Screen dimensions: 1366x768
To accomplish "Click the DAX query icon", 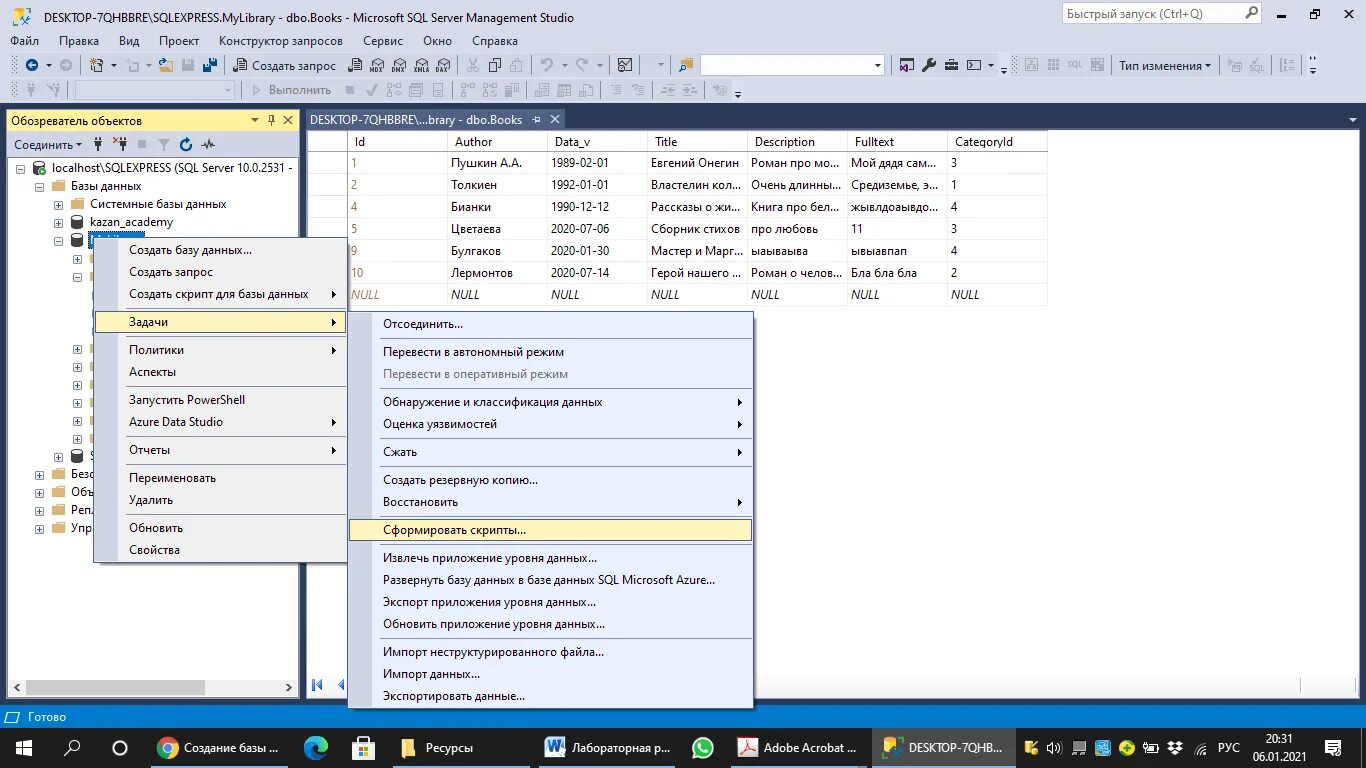I will pos(442,65).
